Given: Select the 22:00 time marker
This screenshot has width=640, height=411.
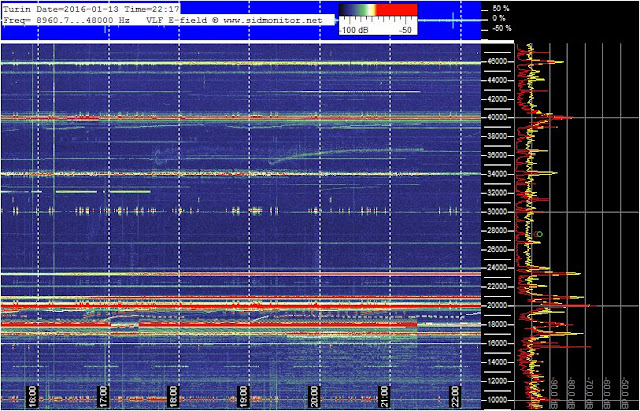Looking at the screenshot, I should pyautogui.click(x=456, y=395).
